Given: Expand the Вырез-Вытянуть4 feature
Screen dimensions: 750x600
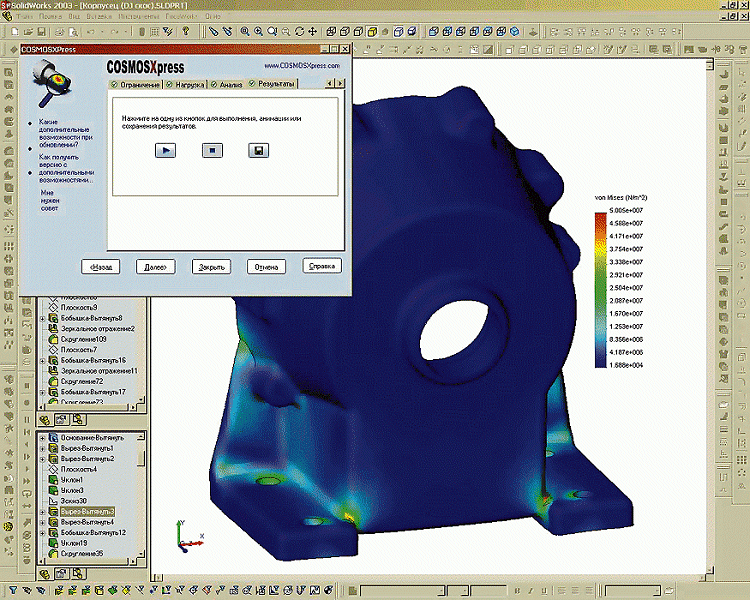Looking at the screenshot, I should 43,522.
